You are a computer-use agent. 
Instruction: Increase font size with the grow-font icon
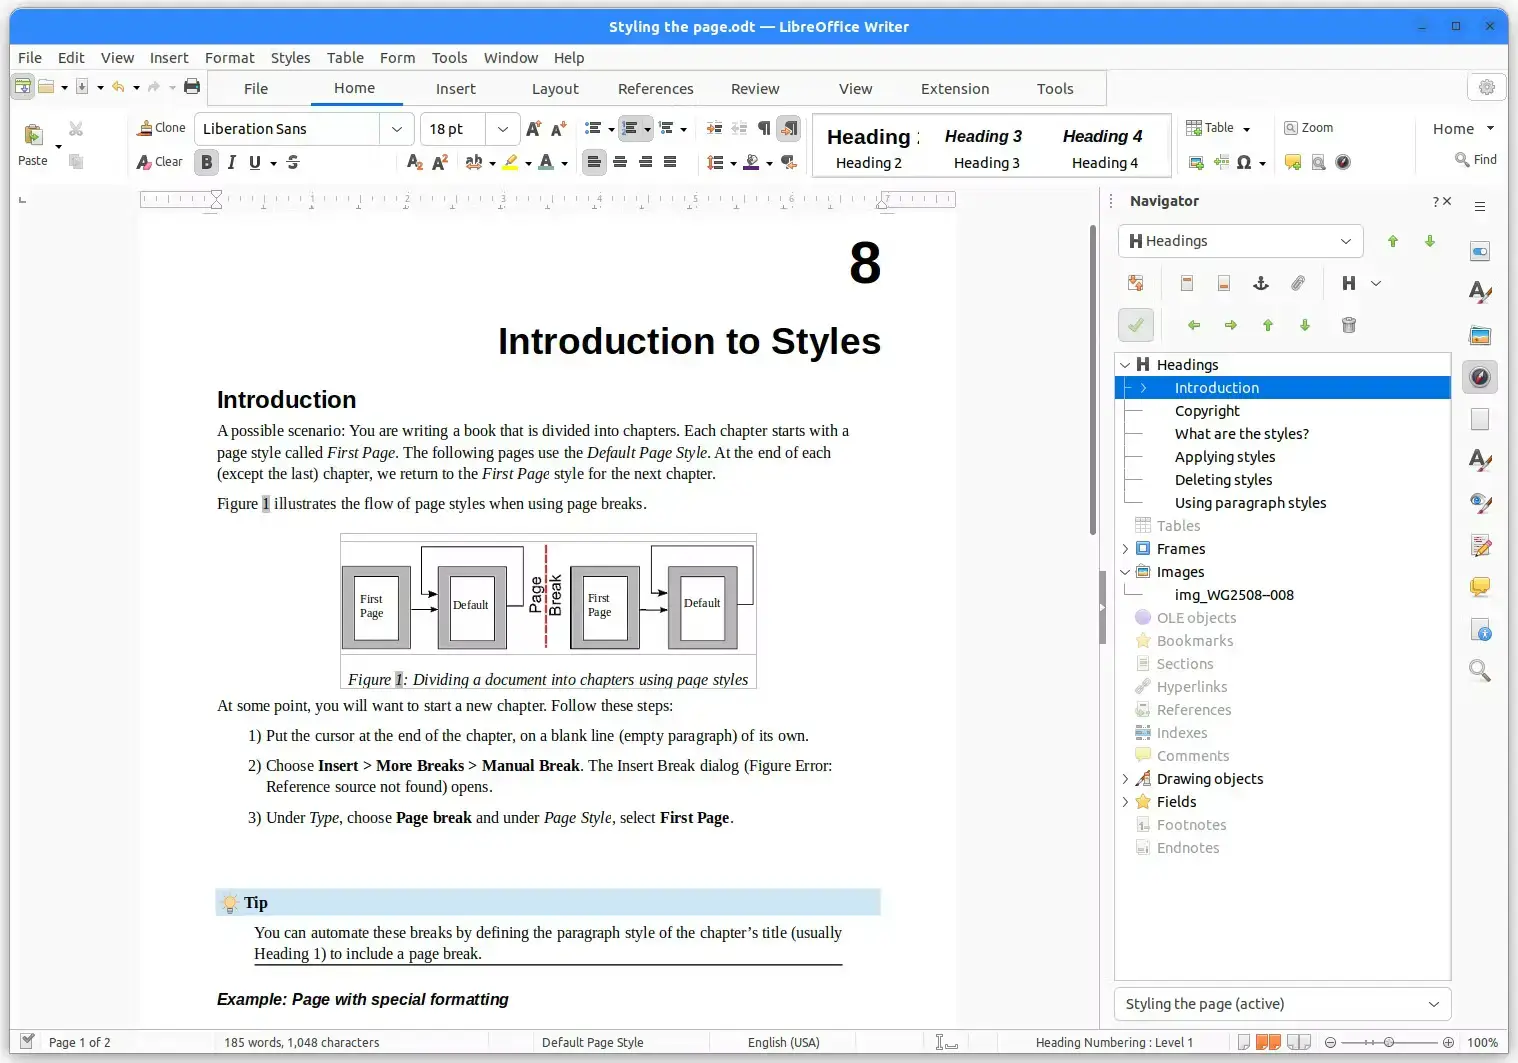click(533, 129)
